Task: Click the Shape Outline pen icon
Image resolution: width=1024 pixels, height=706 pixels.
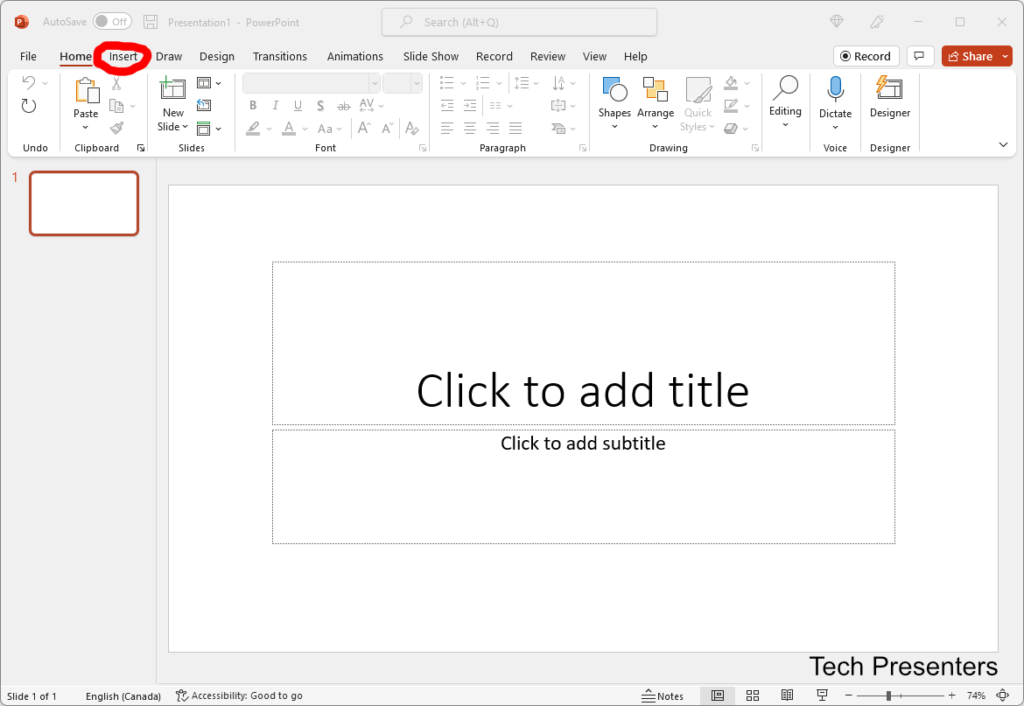Action: 731,106
